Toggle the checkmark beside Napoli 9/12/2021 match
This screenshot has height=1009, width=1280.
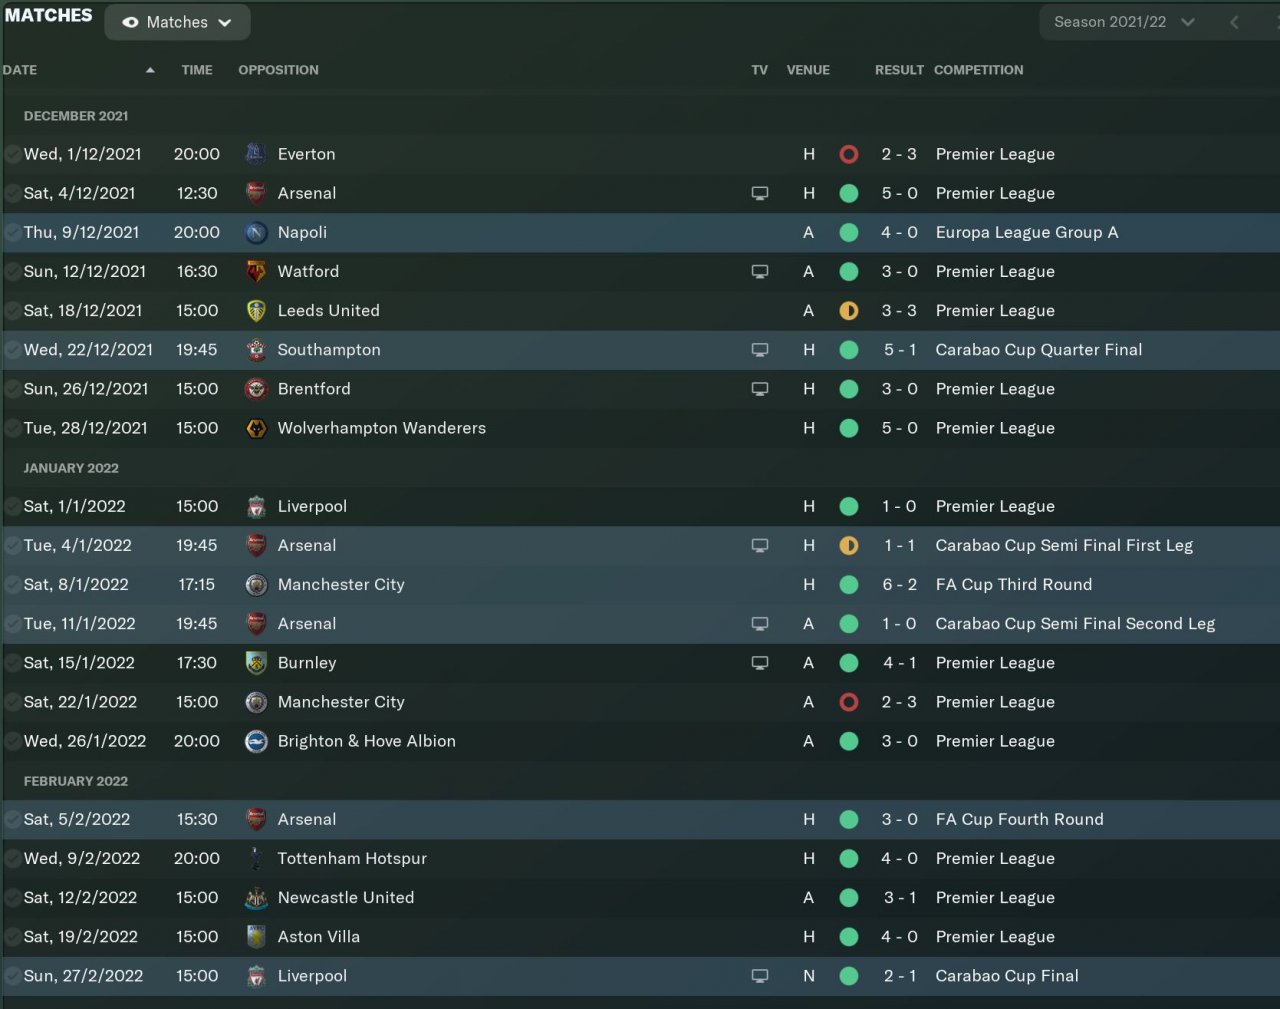tap(12, 232)
